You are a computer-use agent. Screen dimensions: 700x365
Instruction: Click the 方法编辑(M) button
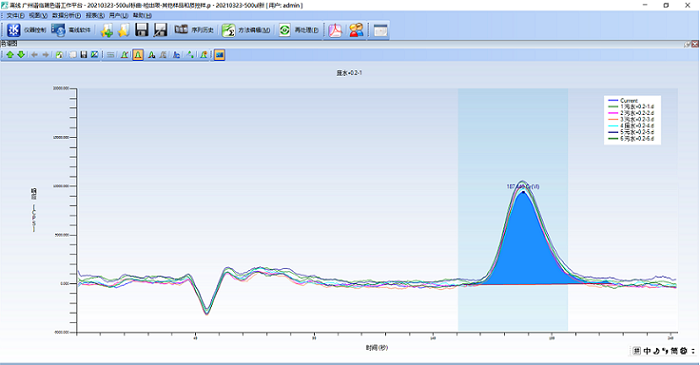(x=246, y=30)
